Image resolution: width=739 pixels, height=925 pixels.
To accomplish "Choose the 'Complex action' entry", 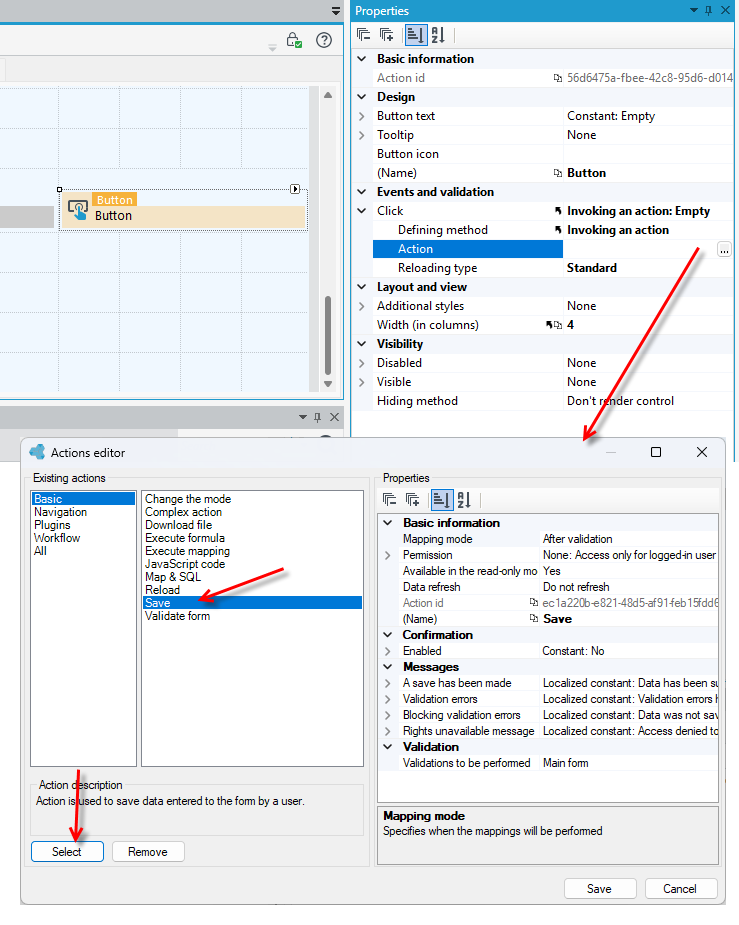I will click(252, 511).
